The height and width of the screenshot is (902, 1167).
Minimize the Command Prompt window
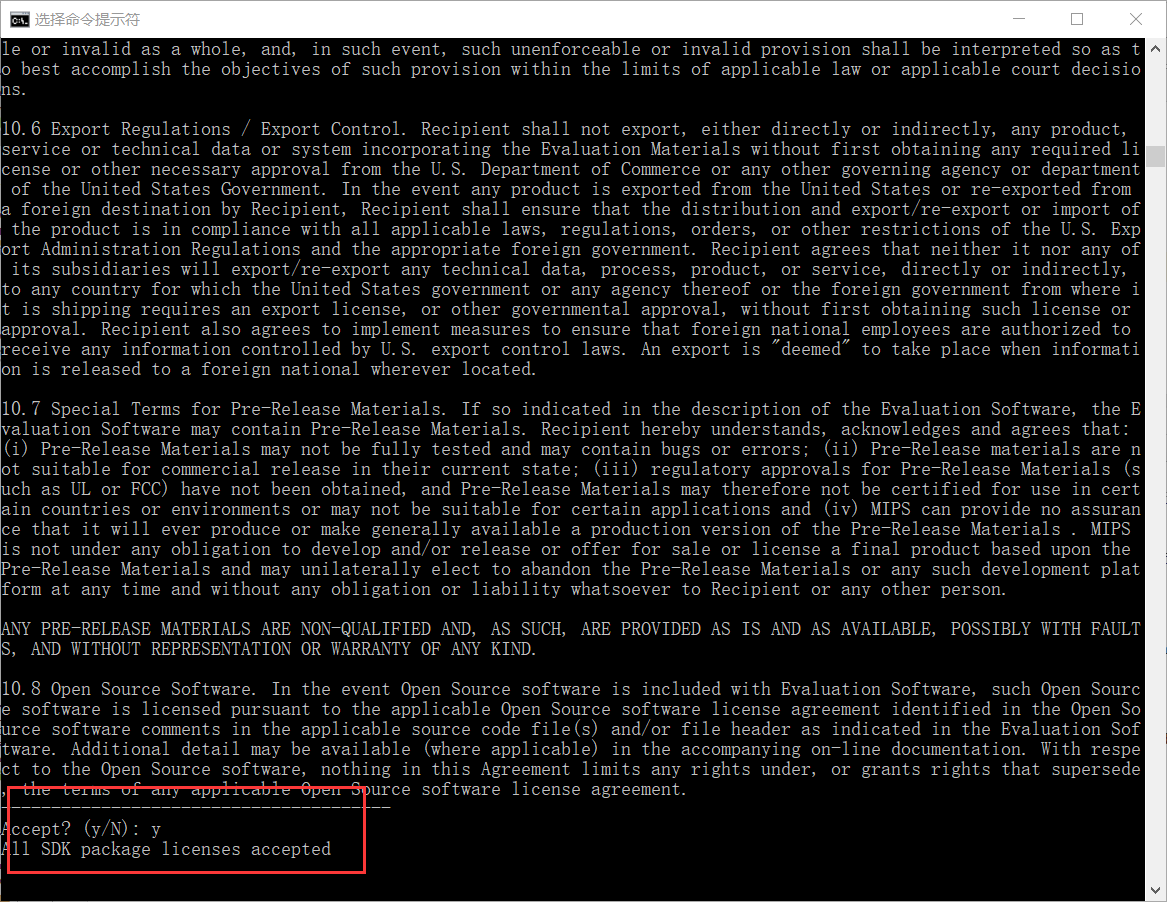tap(1019, 19)
